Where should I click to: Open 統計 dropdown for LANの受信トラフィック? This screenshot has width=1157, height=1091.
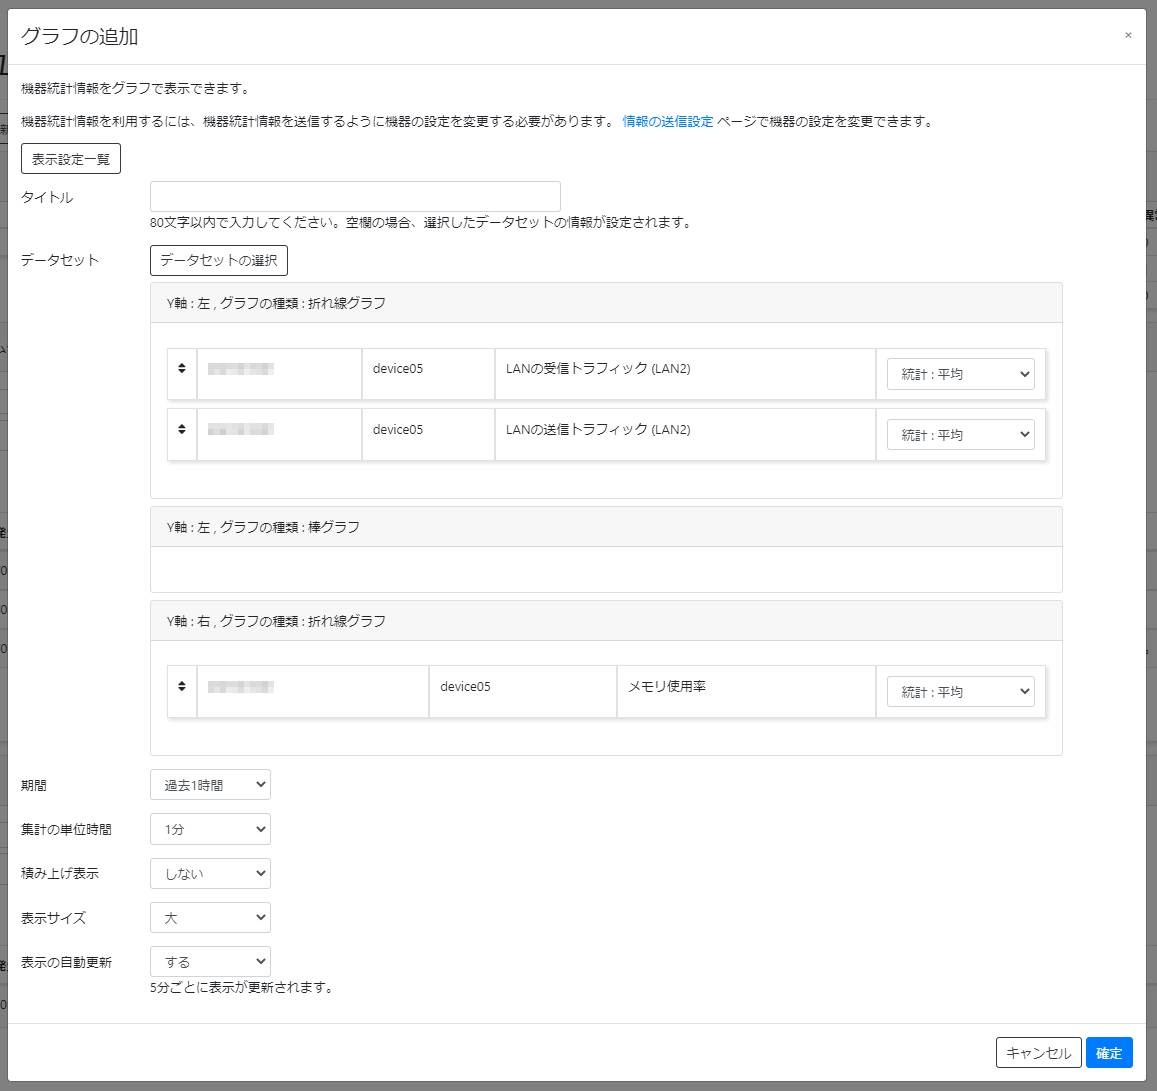(x=959, y=373)
